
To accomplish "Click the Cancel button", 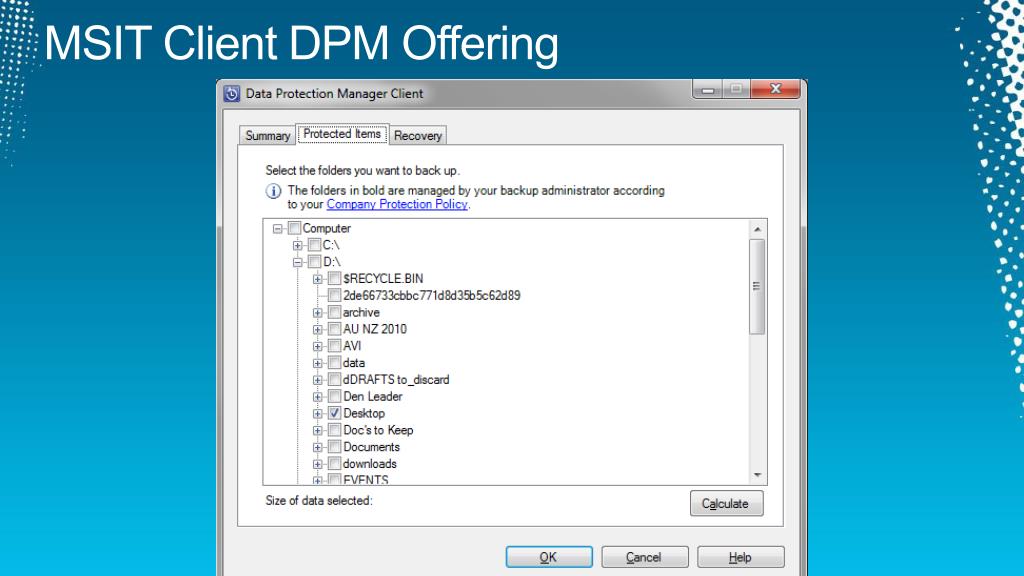I will 644,557.
